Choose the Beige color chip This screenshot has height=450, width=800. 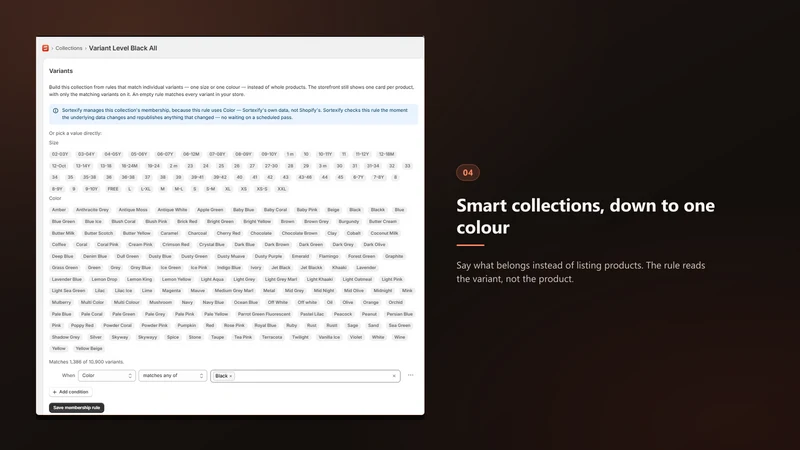(333, 210)
